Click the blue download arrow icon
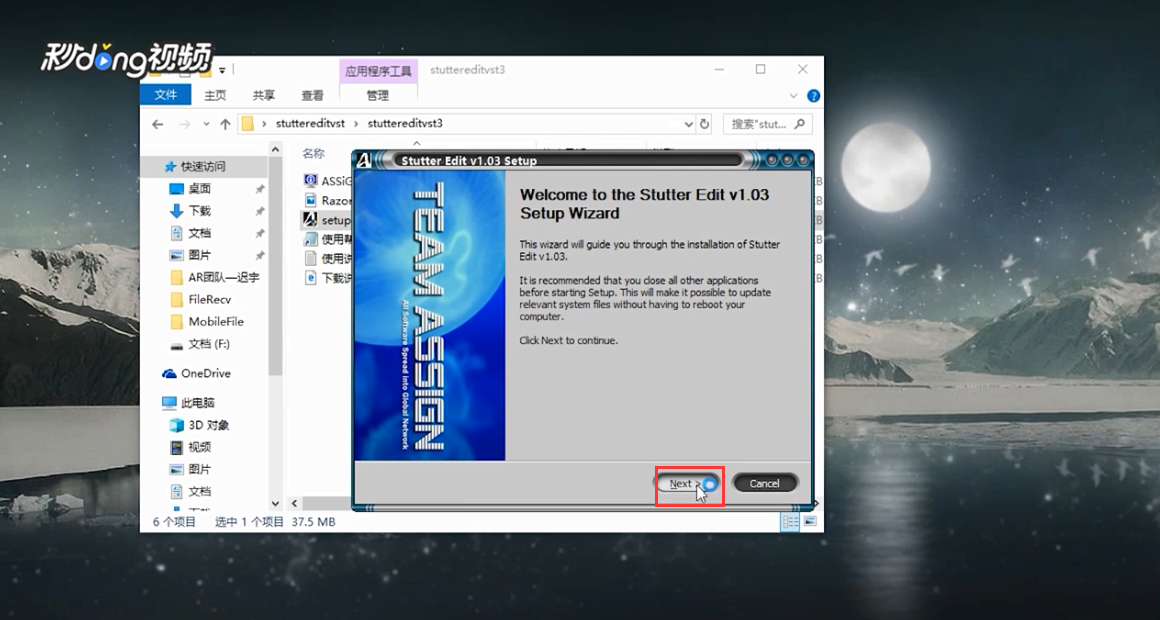Viewport: 1160px width, 620px height. [x=177, y=211]
